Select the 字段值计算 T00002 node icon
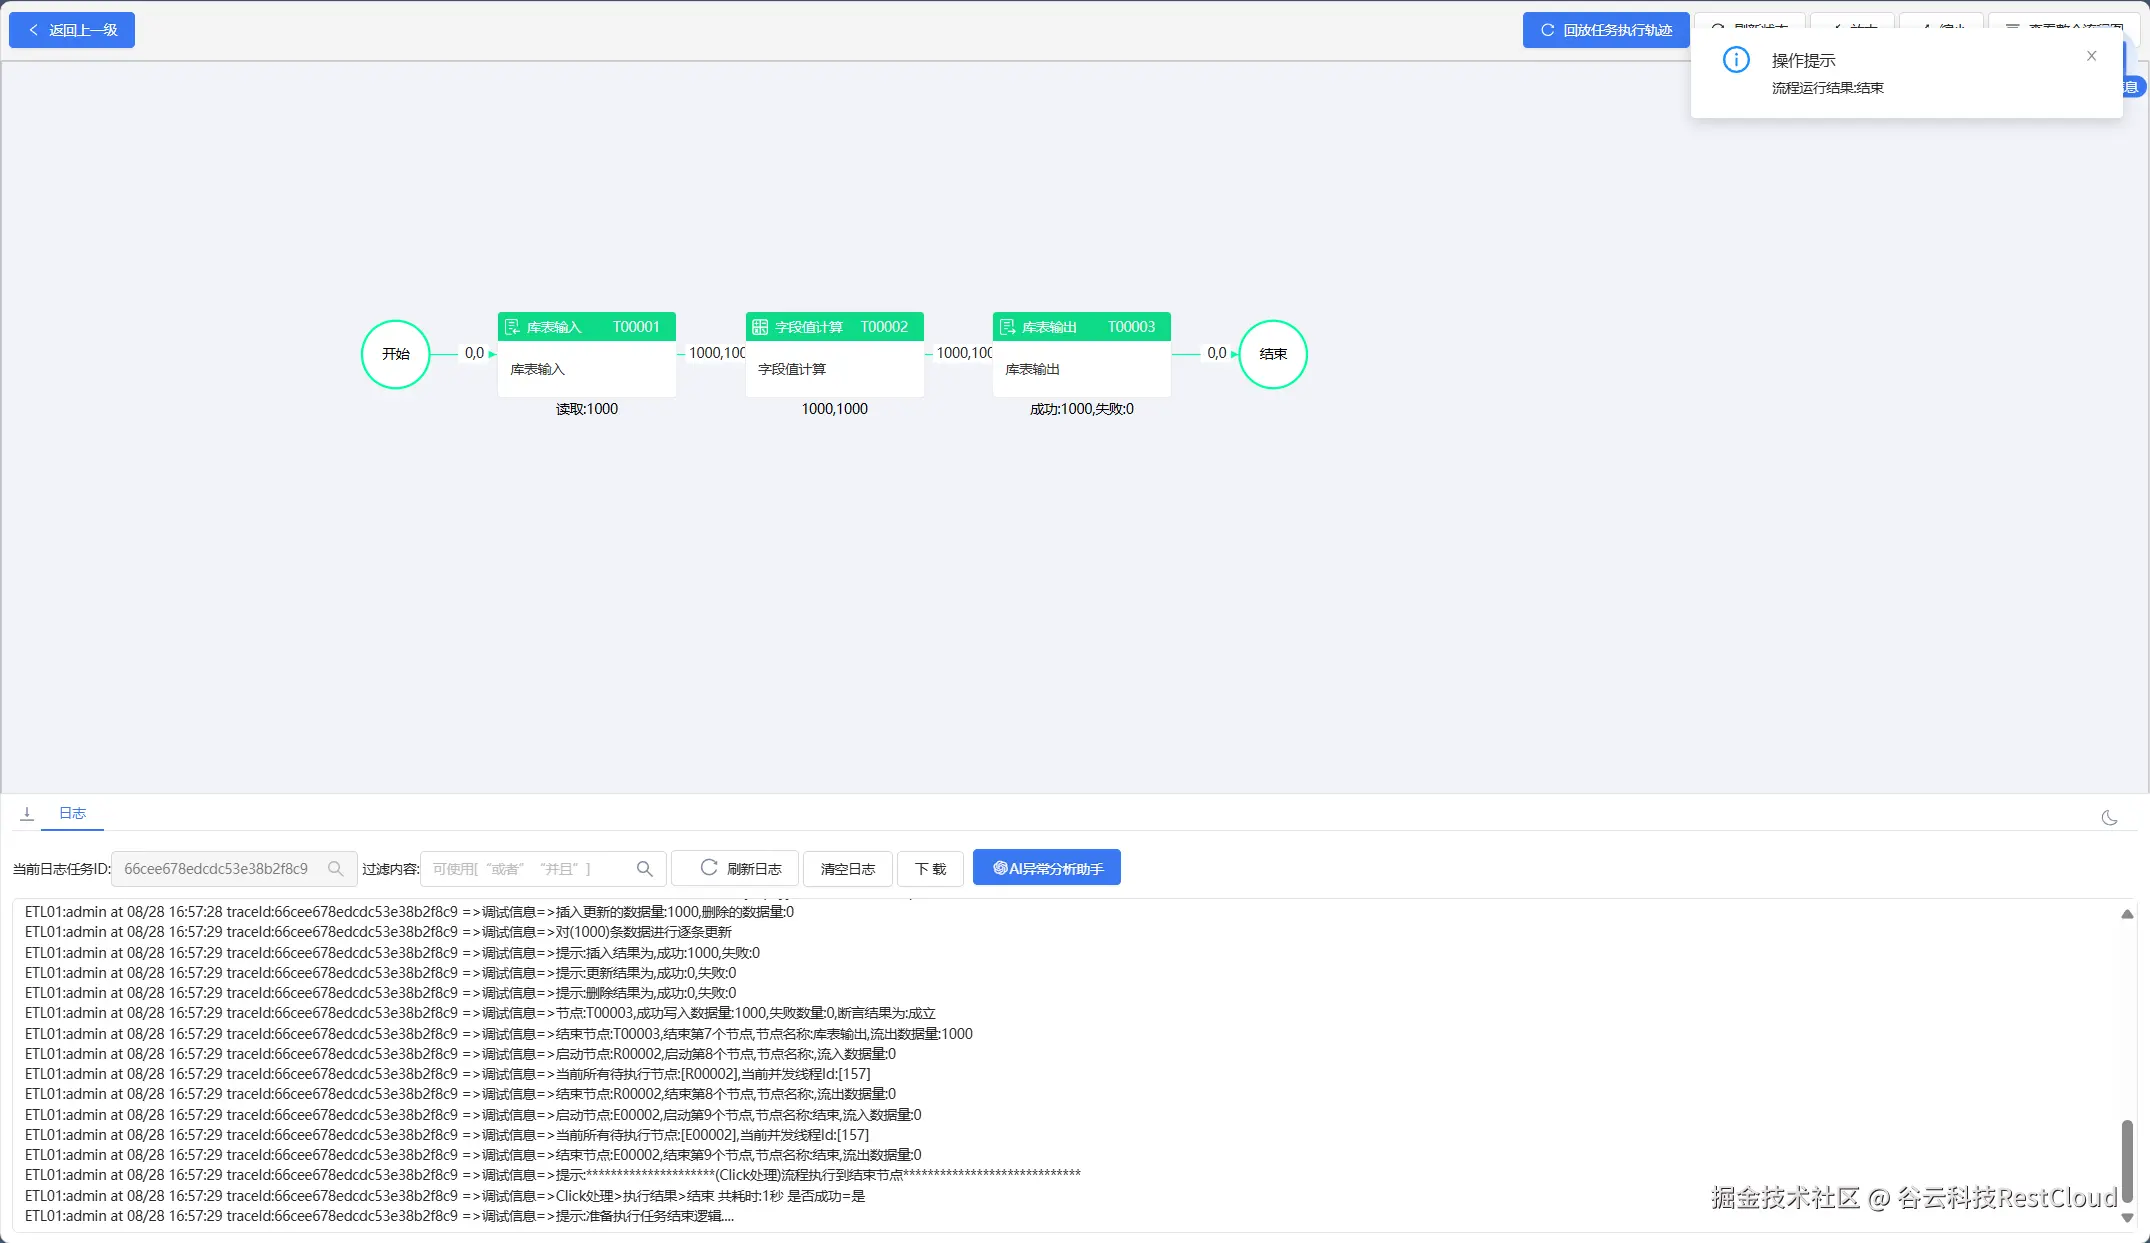2150x1243 pixels. point(760,327)
